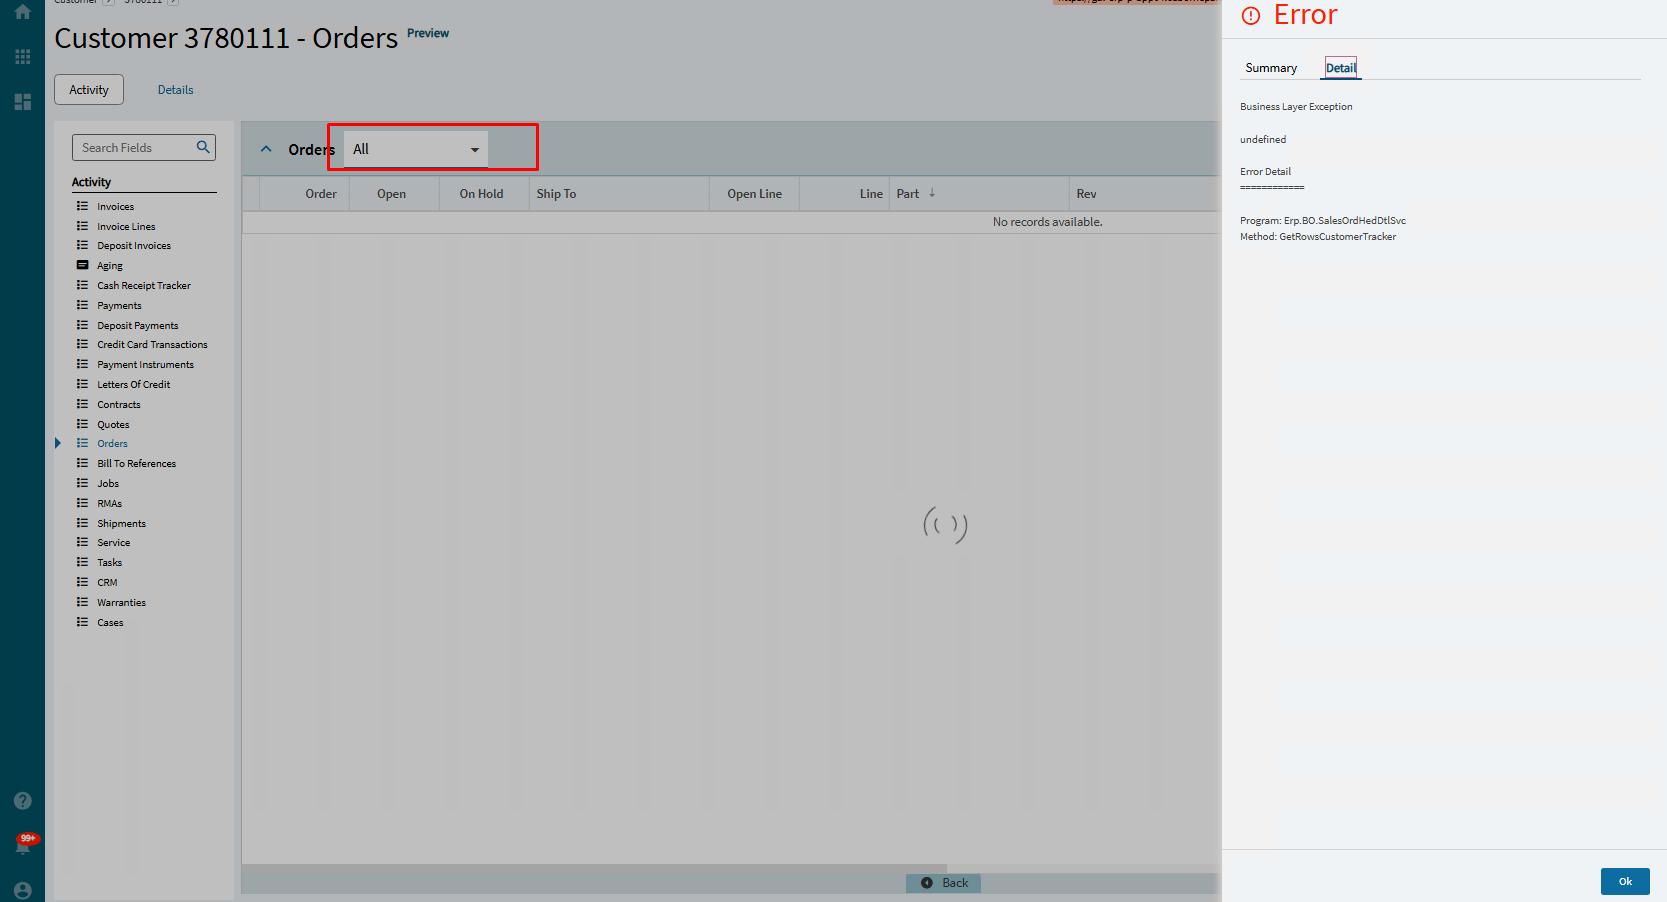Open Tasks in the Activity list
Screen dimensions: 1667x902
coord(110,563)
